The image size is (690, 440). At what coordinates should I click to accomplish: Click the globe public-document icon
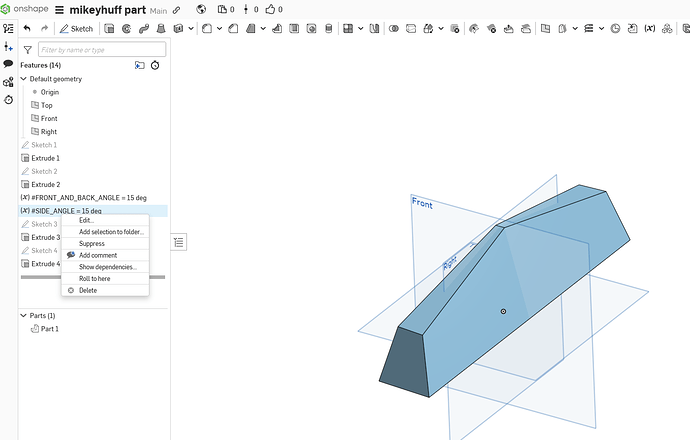[201, 9]
